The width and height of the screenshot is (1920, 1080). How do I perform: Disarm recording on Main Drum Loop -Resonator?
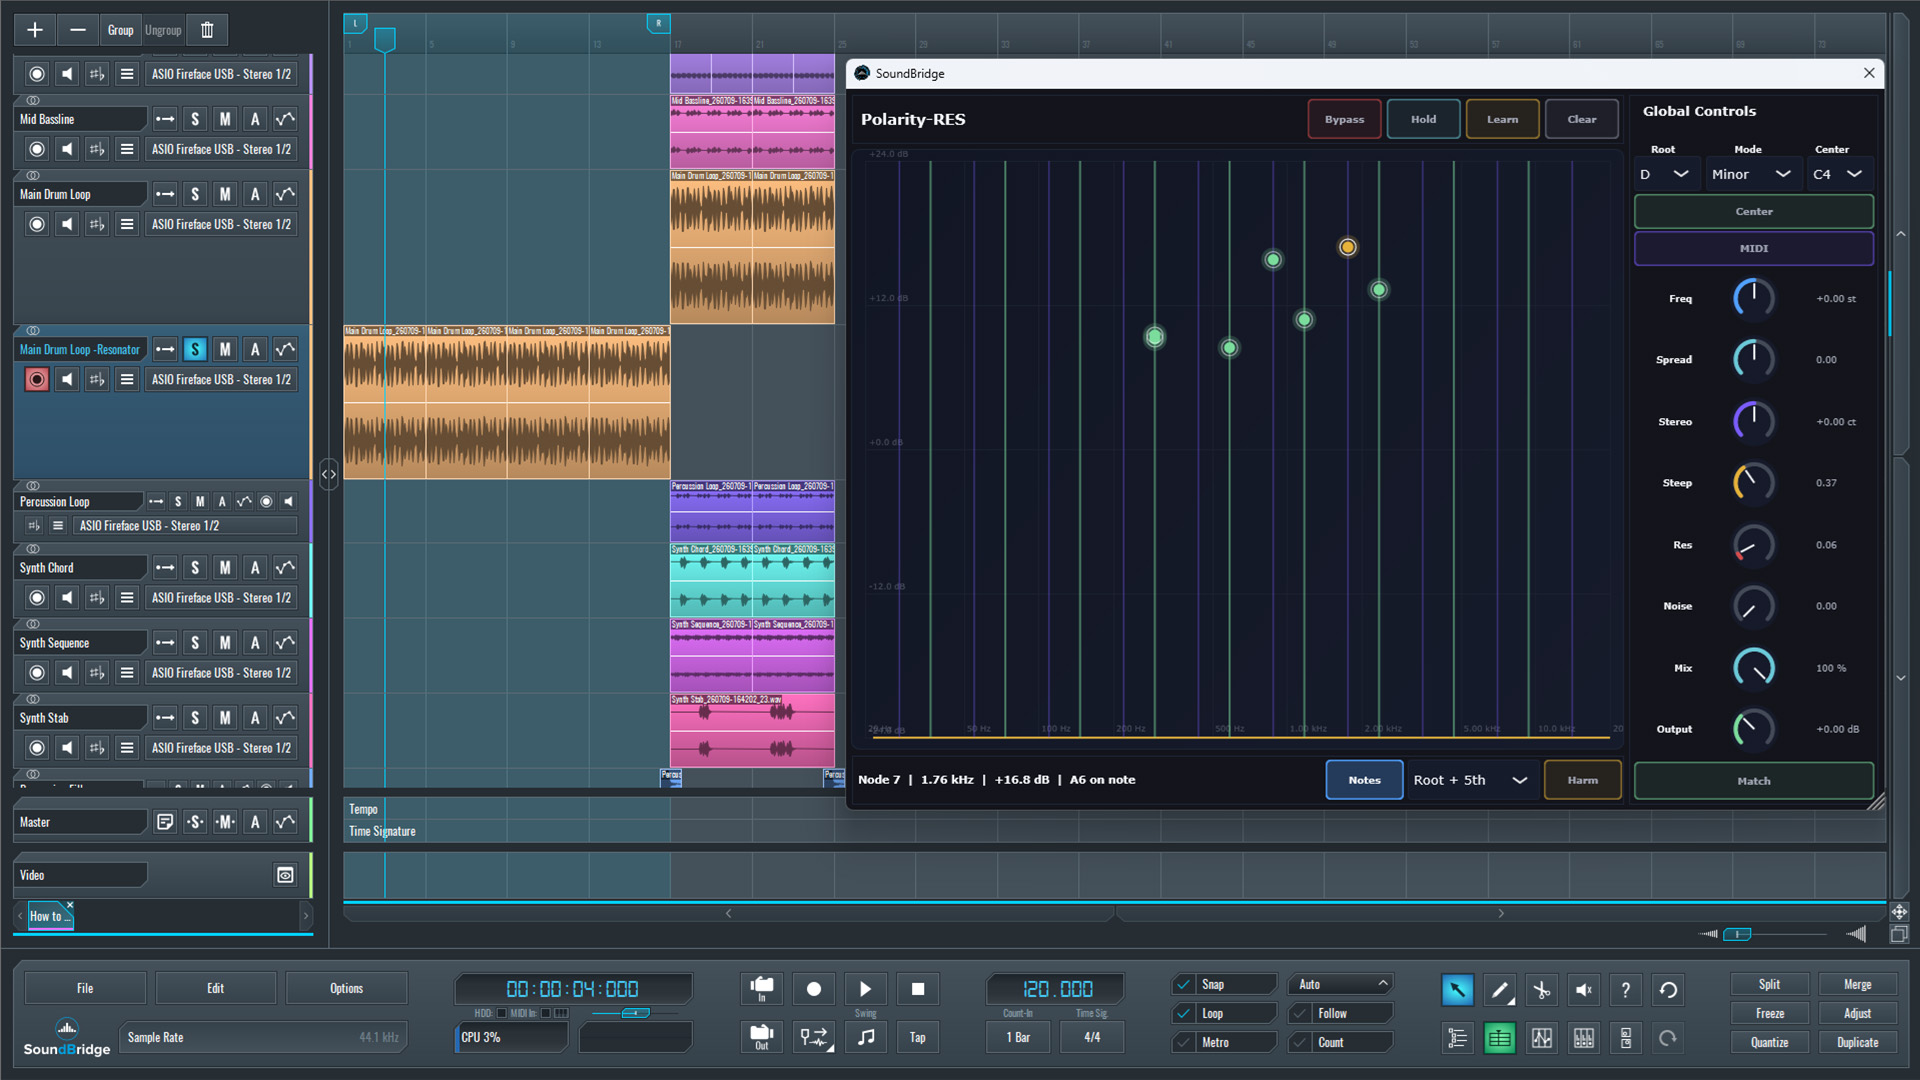click(x=37, y=379)
